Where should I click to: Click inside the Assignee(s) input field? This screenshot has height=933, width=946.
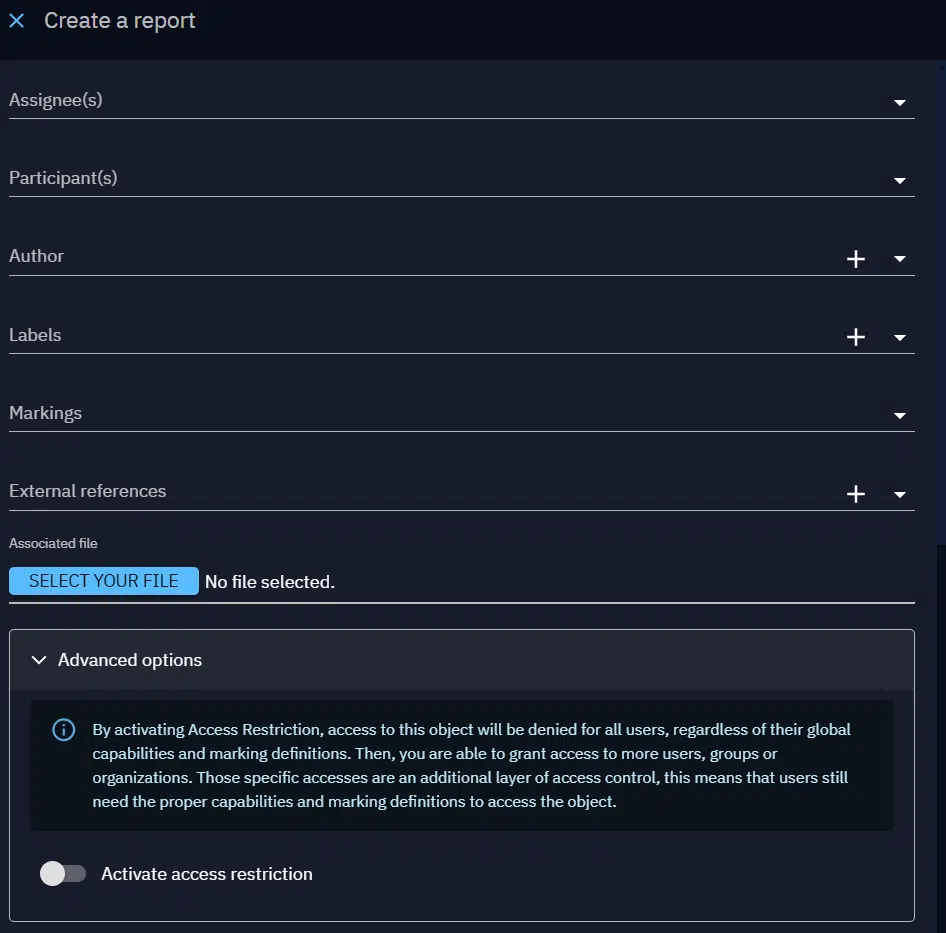click(x=400, y=105)
